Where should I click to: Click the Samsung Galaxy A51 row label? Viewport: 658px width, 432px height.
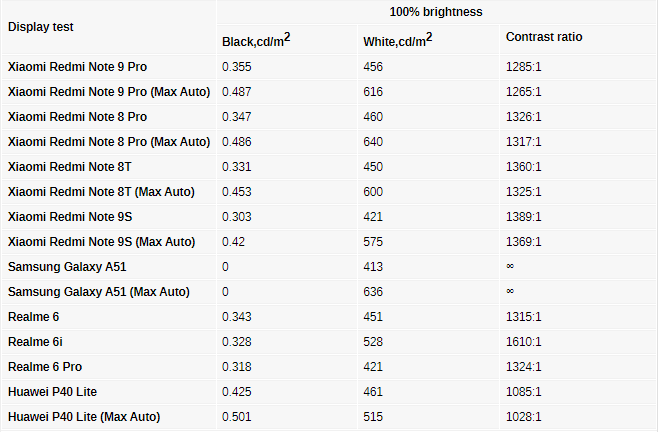(x=67, y=267)
